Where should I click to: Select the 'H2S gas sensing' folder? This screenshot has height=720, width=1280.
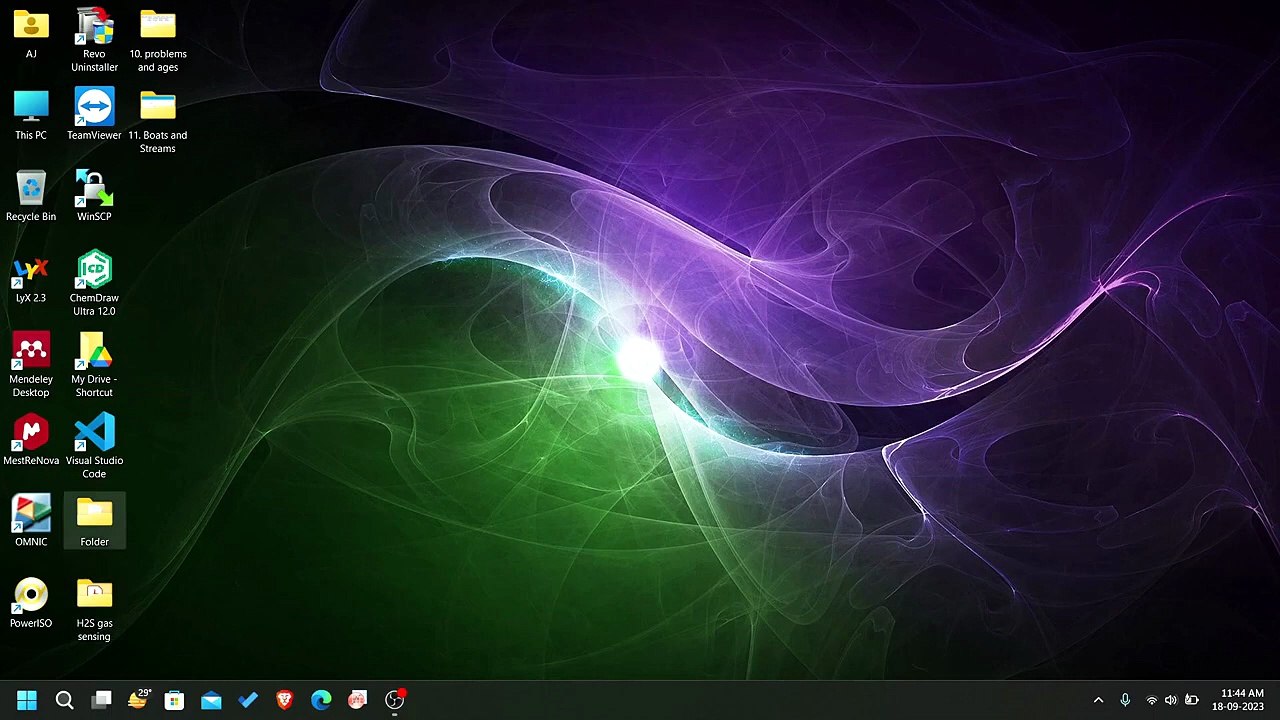(x=94, y=609)
